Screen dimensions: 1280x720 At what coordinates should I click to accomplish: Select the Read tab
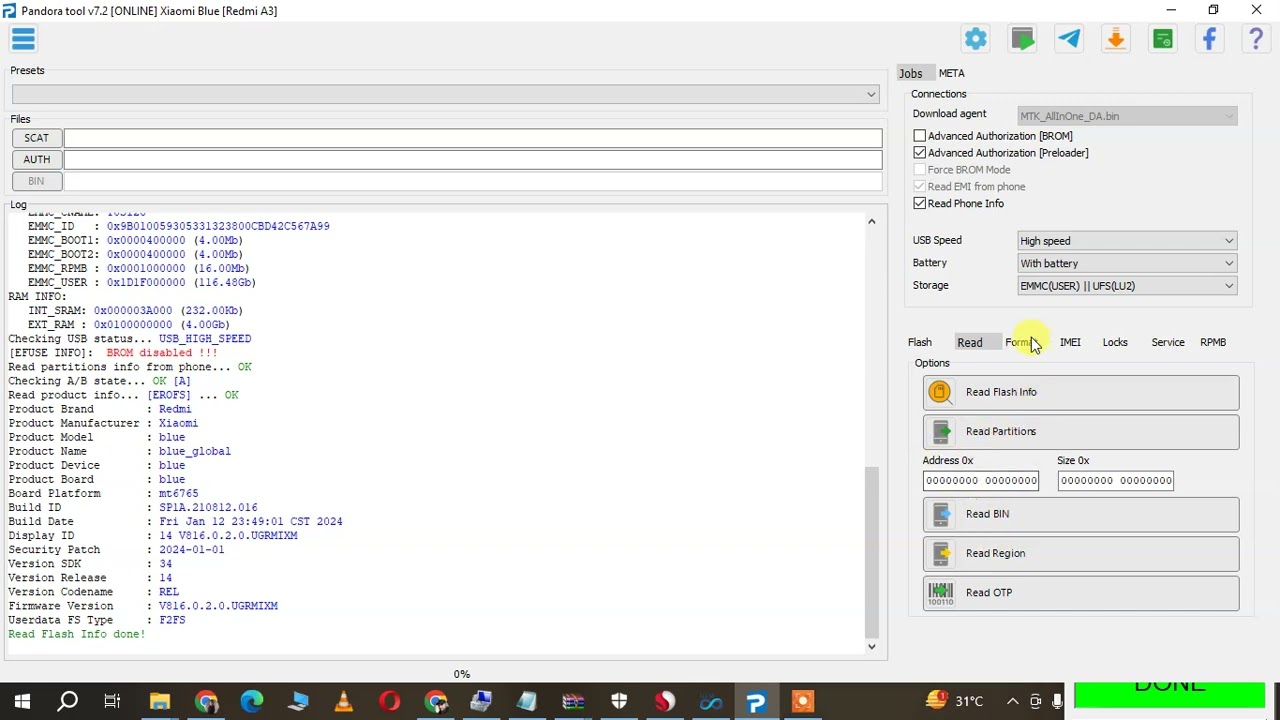tap(970, 343)
